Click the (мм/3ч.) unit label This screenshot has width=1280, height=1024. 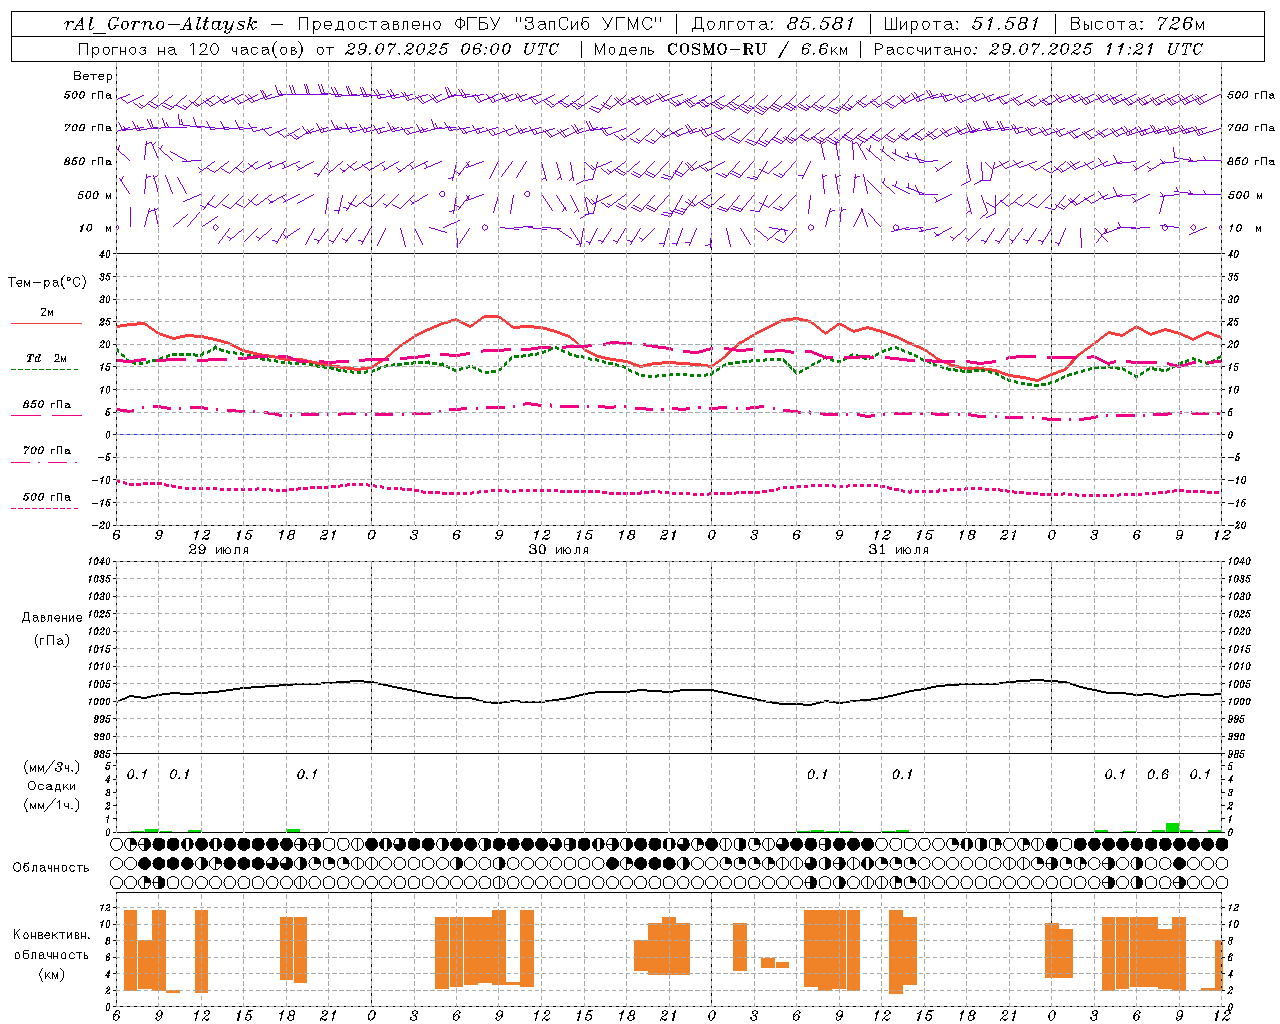[52, 767]
